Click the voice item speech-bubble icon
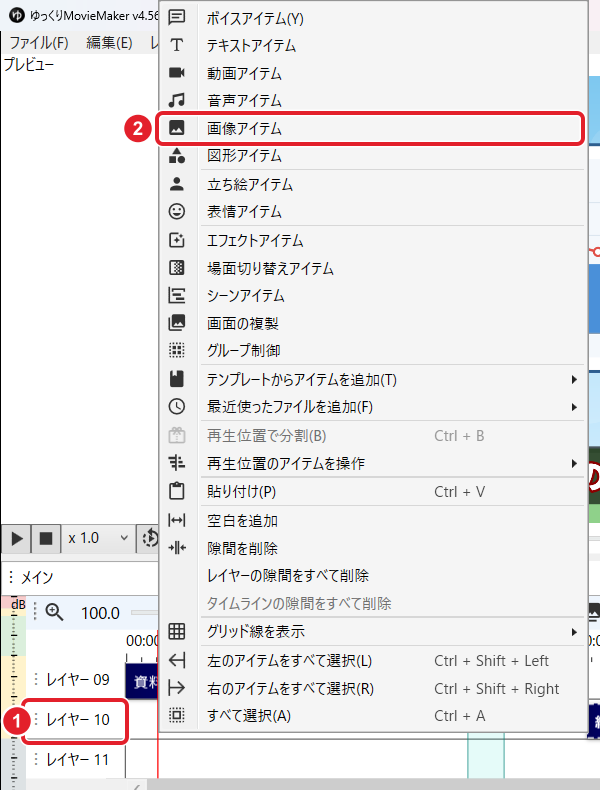This screenshot has height=790, width=600. 176,18
